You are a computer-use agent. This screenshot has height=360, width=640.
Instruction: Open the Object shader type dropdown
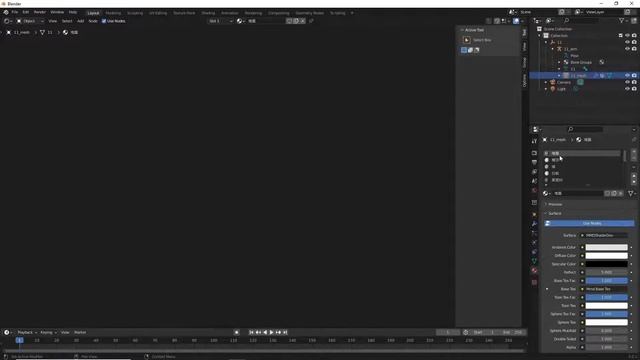[29, 21]
